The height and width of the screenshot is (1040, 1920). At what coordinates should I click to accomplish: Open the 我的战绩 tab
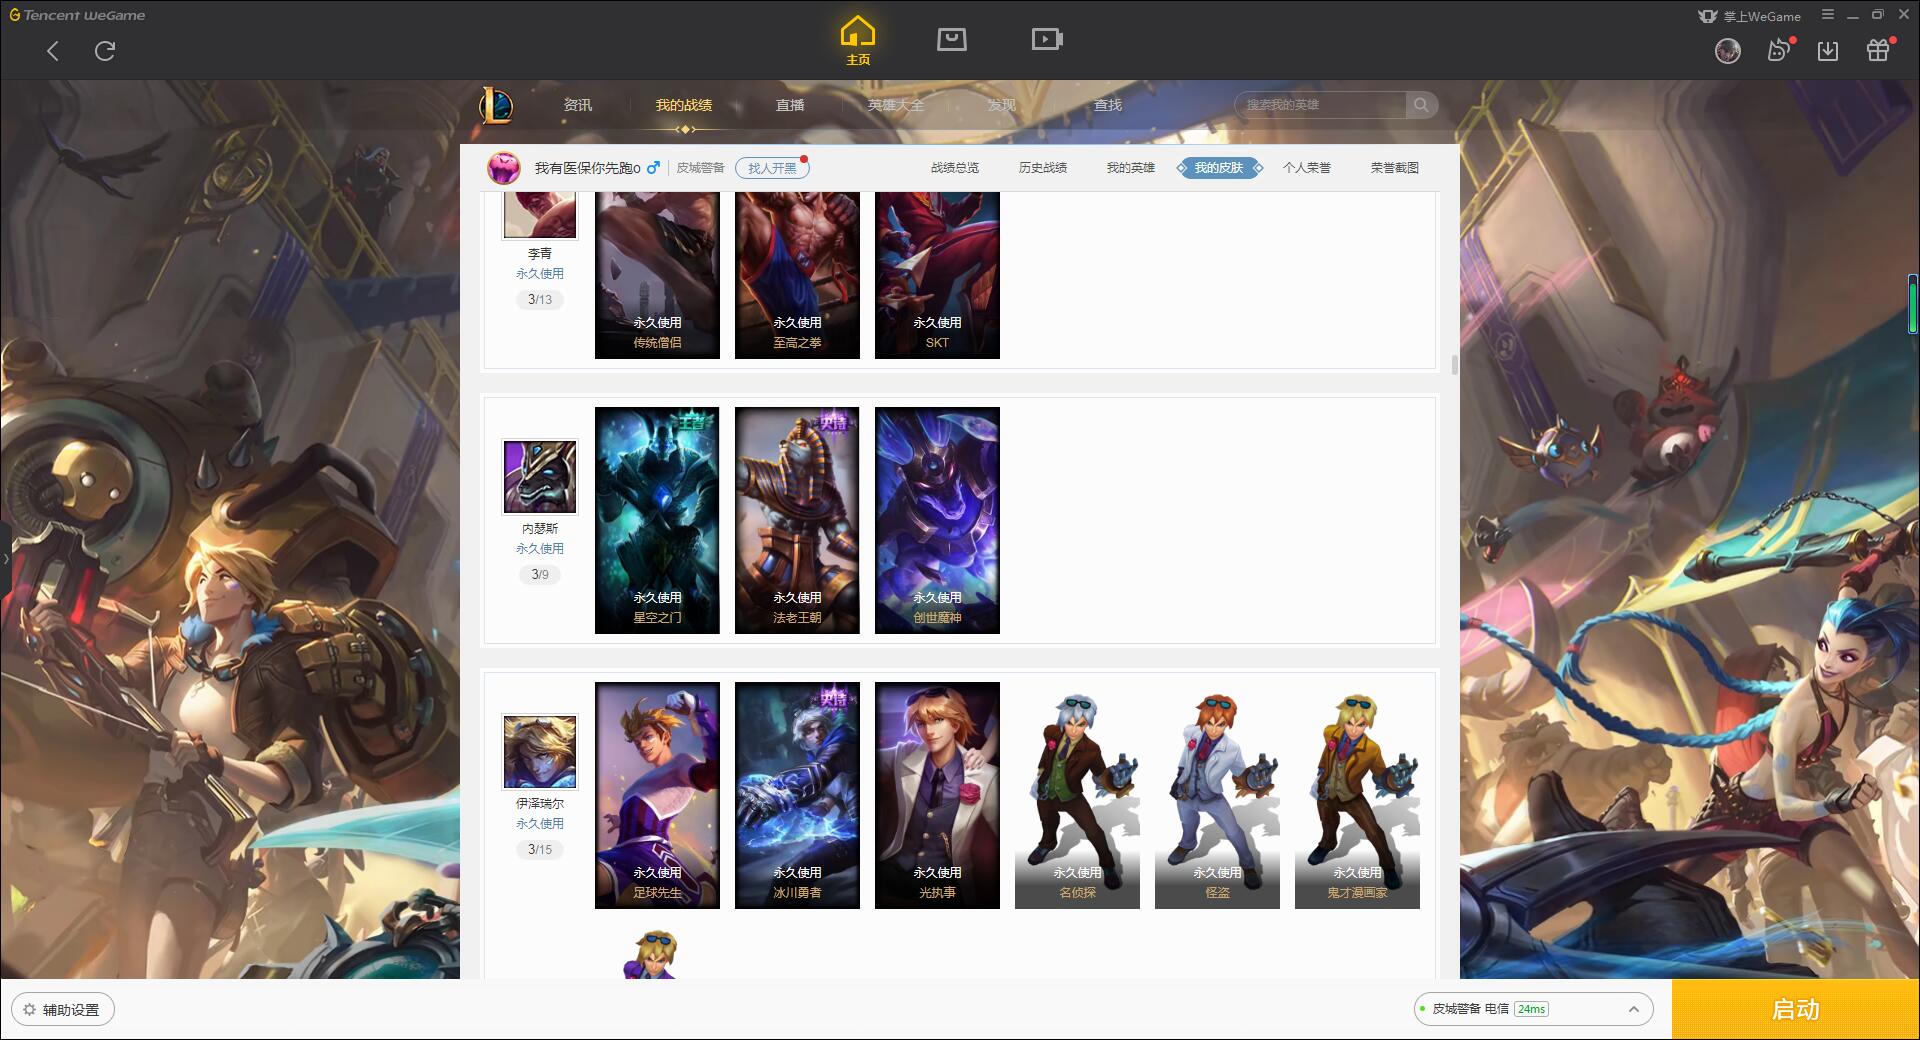point(684,105)
